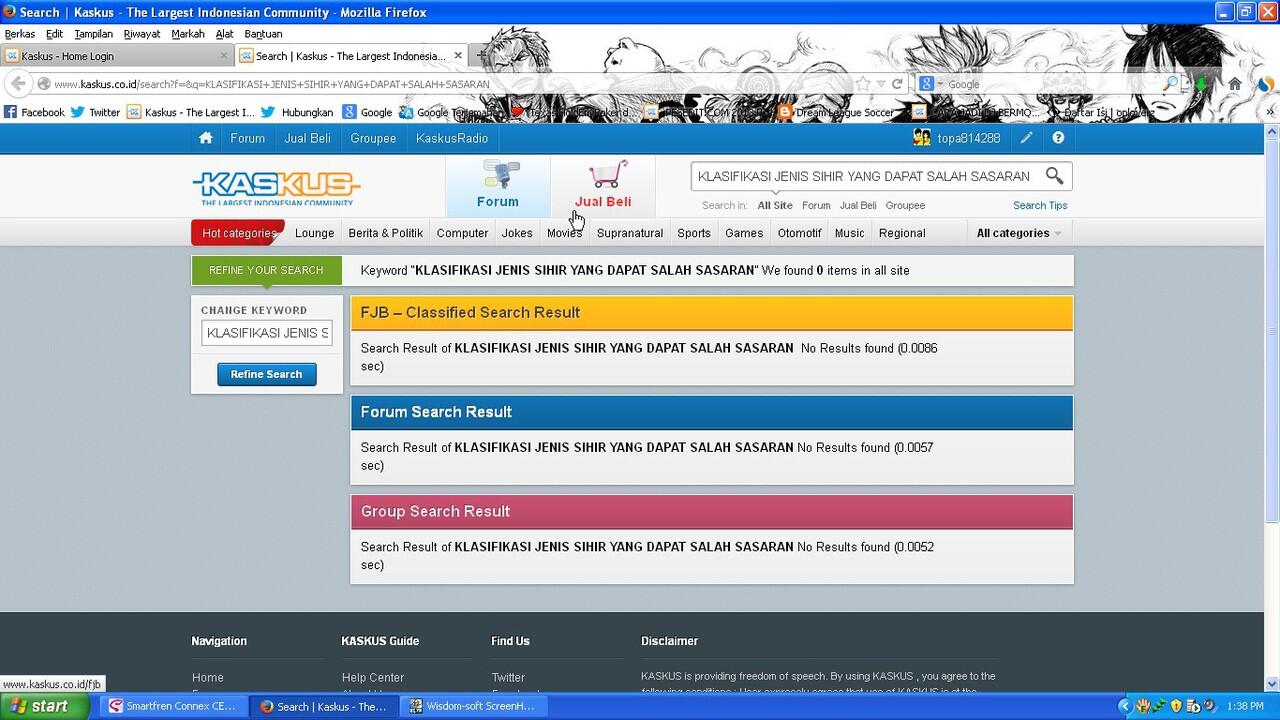The width and height of the screenshot is (1280, 720).
Task: Show more bookmarks chevron
Action: (1269, 112)
